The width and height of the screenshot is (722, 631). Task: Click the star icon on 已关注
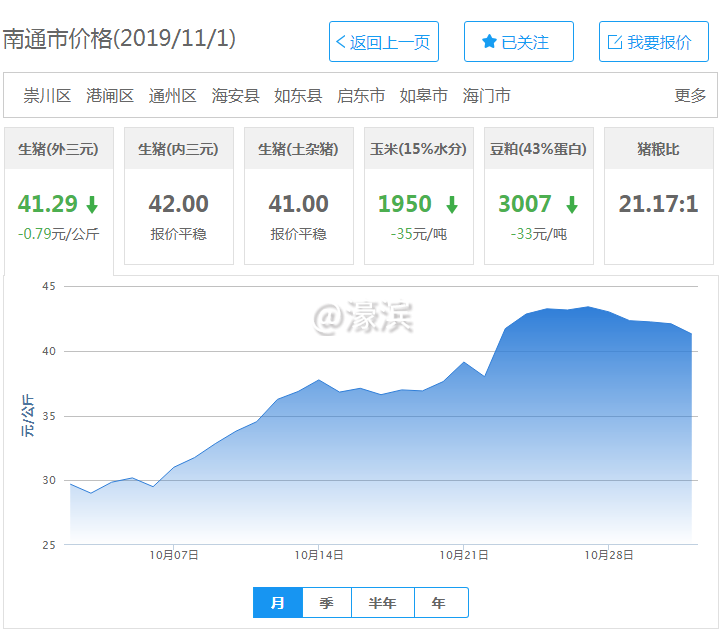[489, 42]
